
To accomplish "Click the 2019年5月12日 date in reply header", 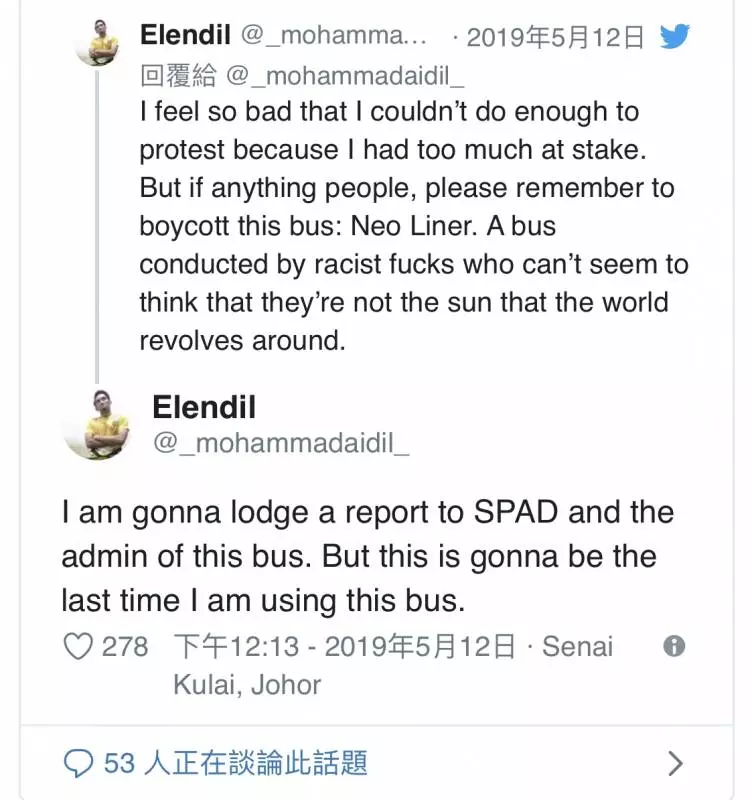I will click(555, 37).
